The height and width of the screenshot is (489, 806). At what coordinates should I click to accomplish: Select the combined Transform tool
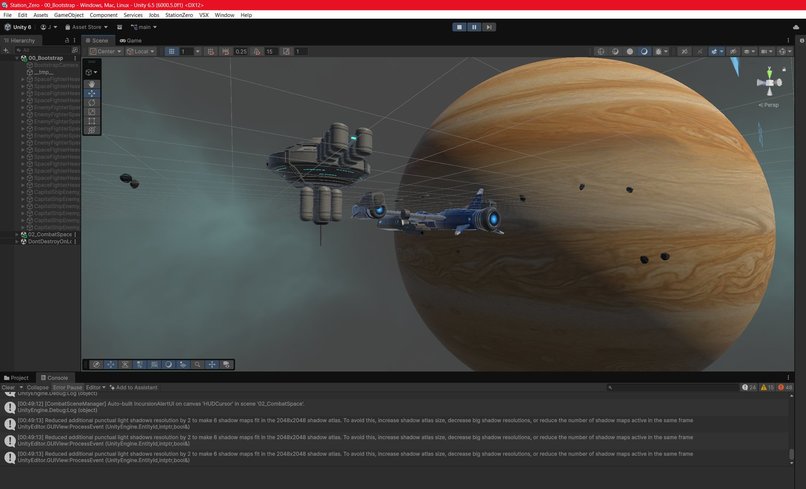91,130
